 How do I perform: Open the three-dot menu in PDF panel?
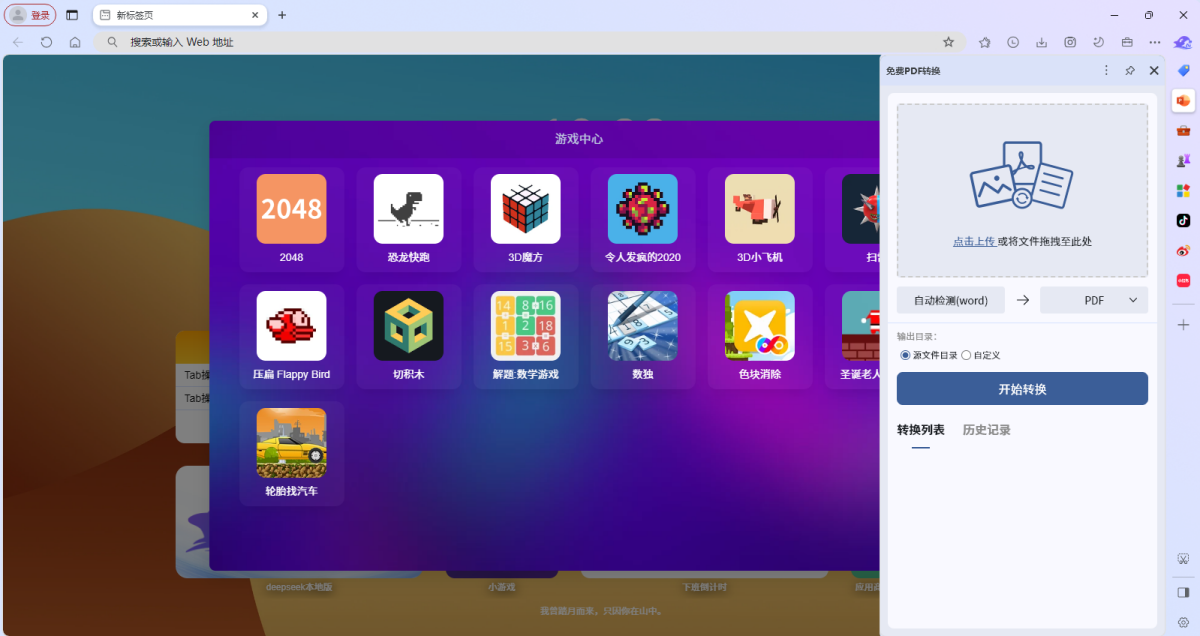(1106, 71)
